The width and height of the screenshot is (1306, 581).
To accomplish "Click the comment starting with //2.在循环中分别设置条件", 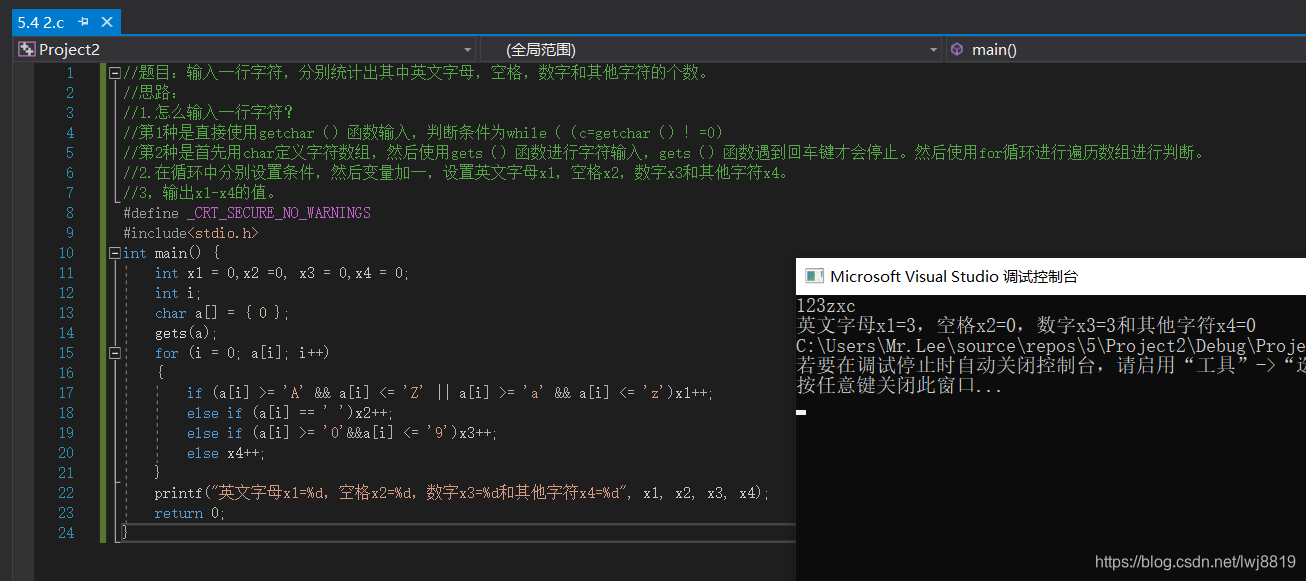I will (x=457, y=173).
